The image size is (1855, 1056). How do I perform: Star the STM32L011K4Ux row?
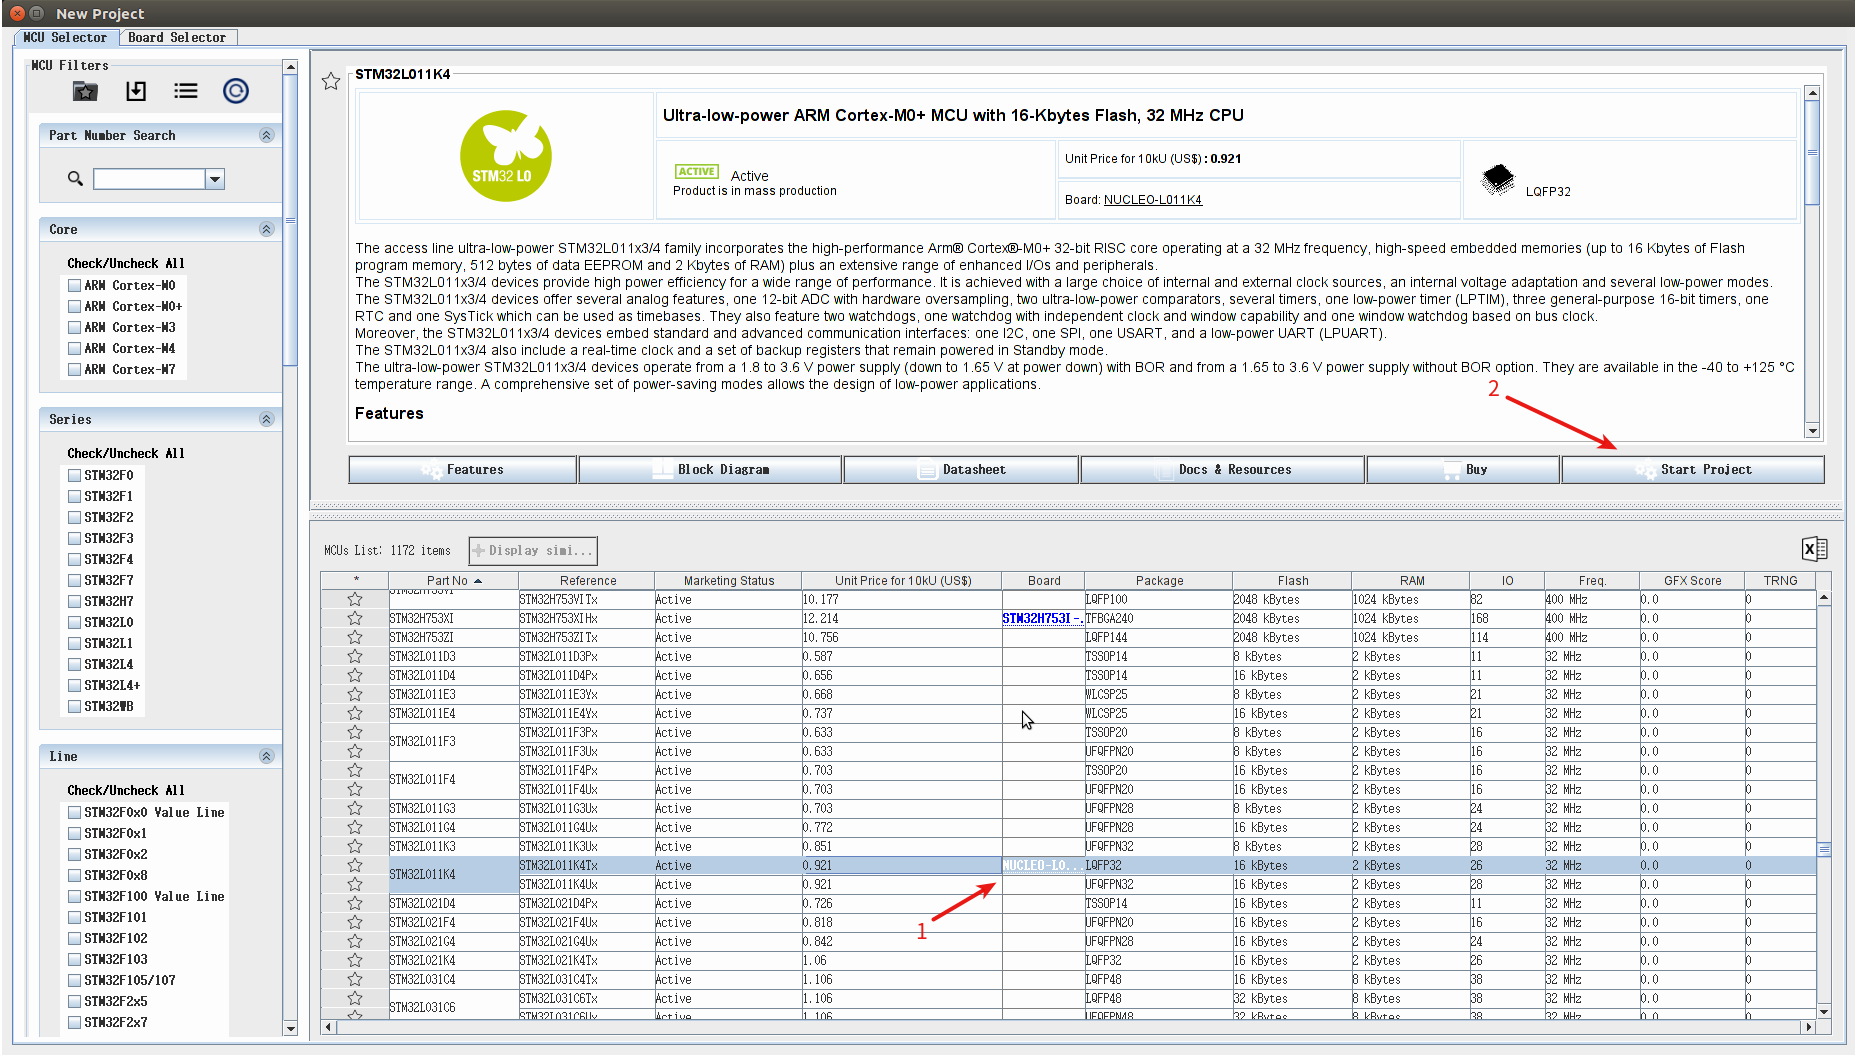355,884
